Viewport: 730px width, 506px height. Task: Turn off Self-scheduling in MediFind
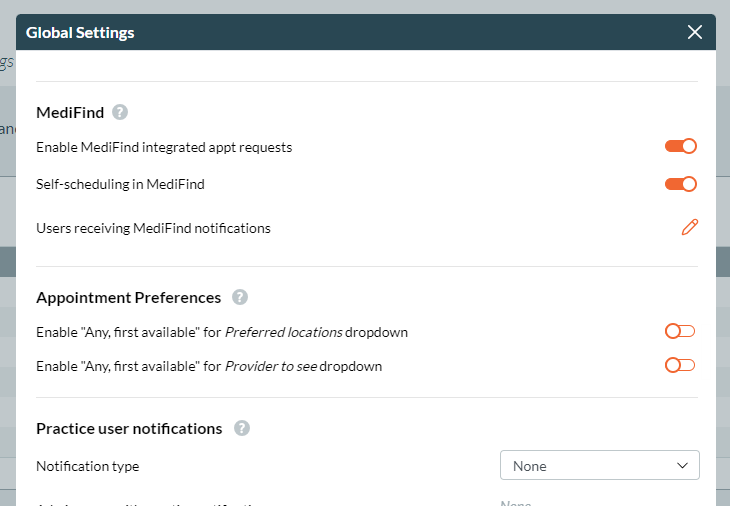pyautogui.click(x=680, y=184)
